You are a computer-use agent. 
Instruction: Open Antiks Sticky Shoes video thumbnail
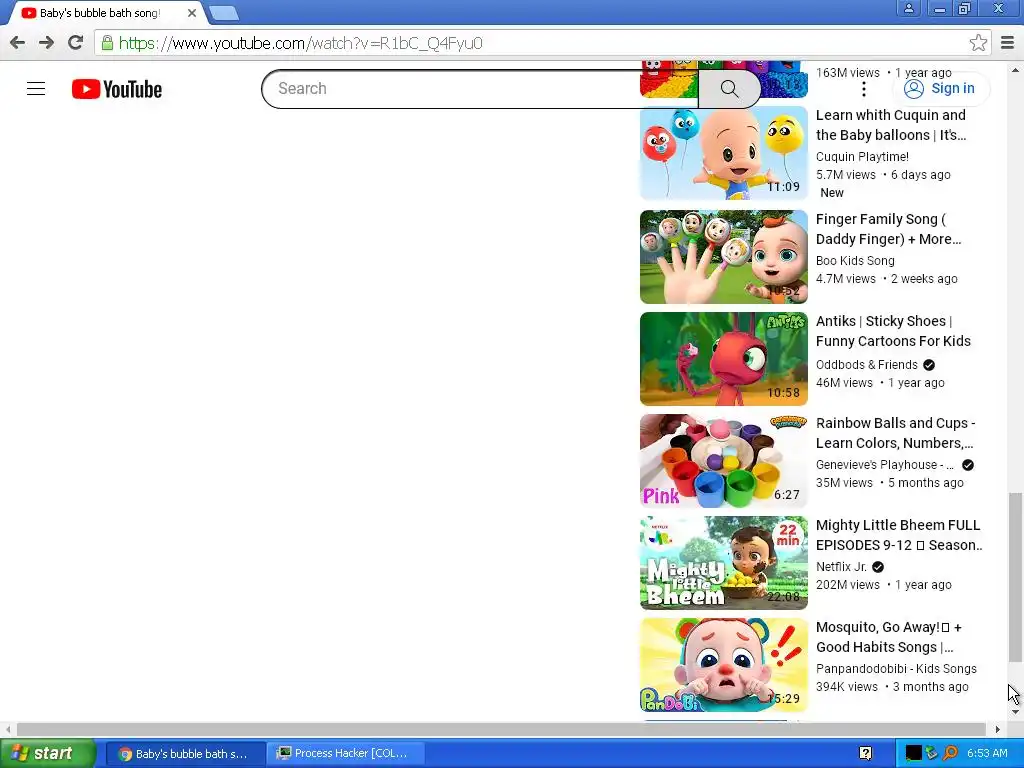[x=724, y=359]
